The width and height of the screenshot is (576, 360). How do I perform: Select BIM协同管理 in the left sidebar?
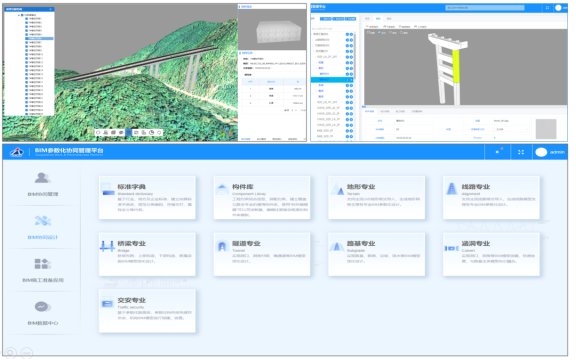(x=43, y=184)
